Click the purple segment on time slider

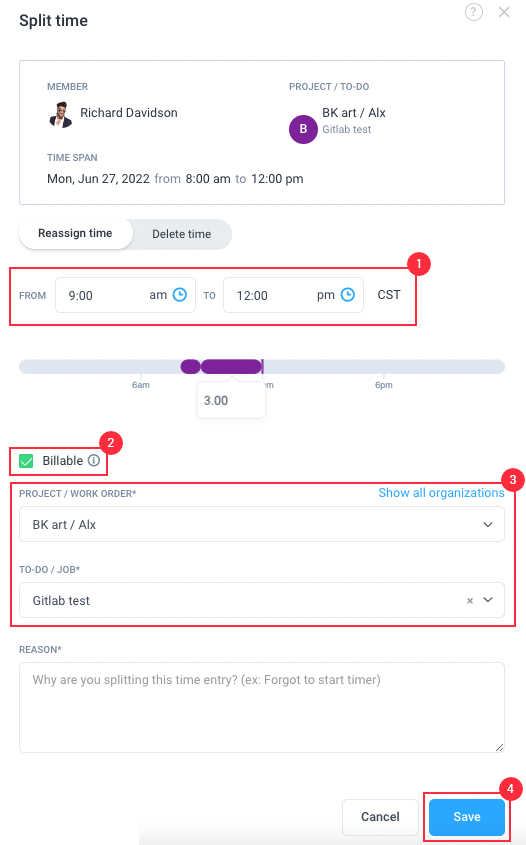(231, 367)
